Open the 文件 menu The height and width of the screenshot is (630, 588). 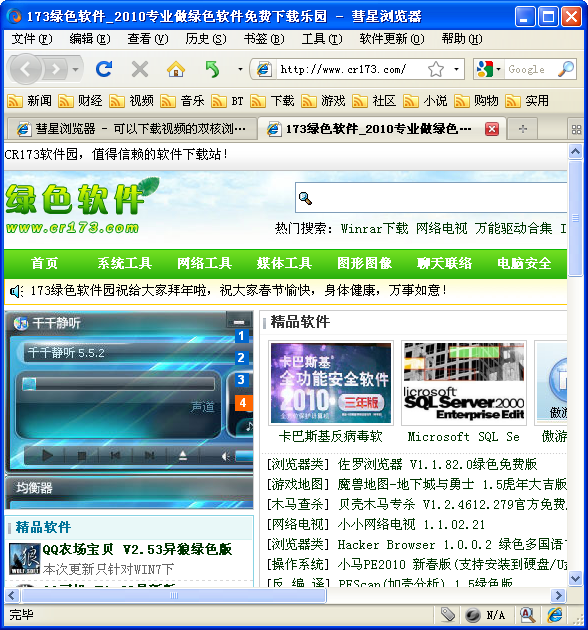coord(32,39)
